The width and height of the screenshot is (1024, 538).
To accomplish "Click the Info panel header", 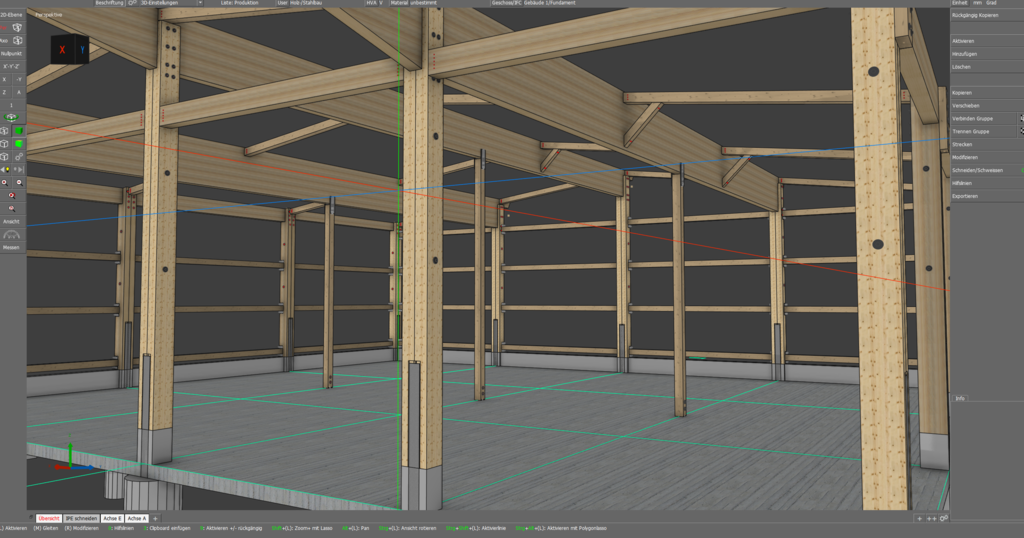I will [960, 398].
